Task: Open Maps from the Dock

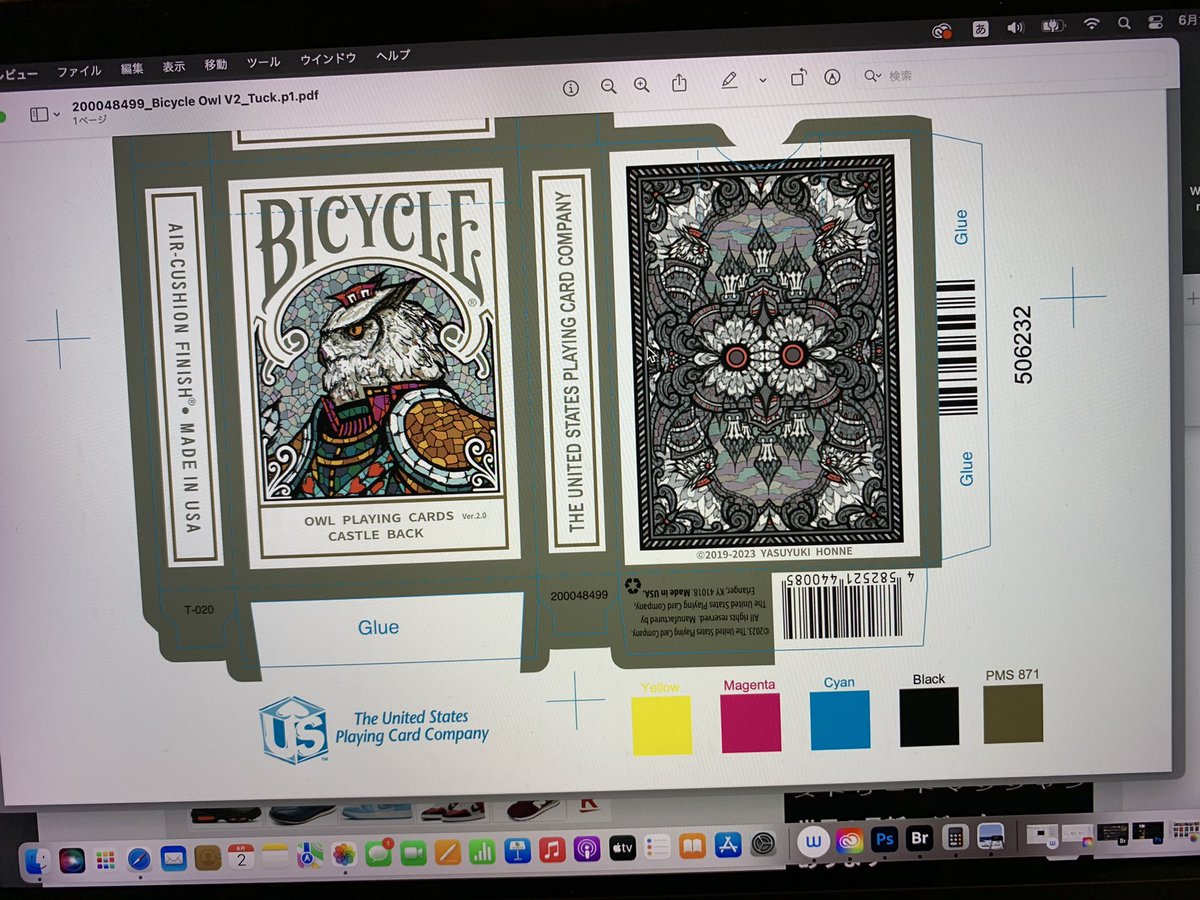Action: (309, 855)
